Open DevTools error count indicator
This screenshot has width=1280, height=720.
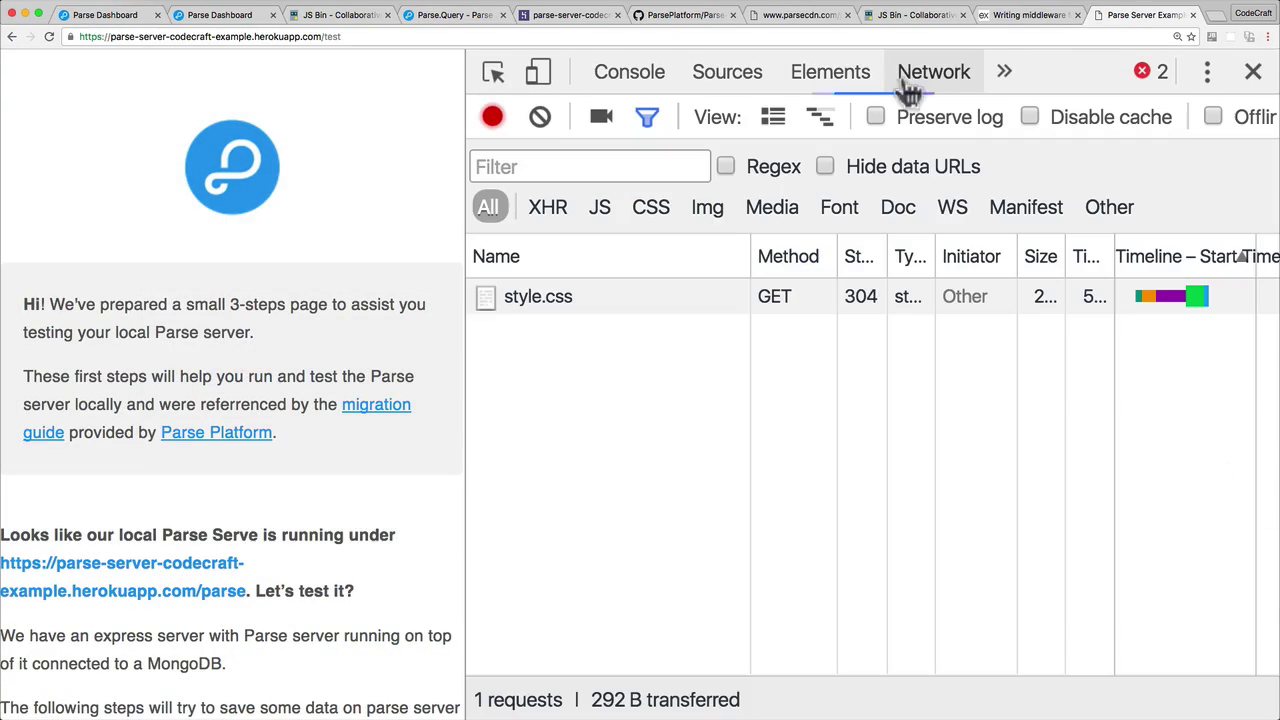[1151, 71]
